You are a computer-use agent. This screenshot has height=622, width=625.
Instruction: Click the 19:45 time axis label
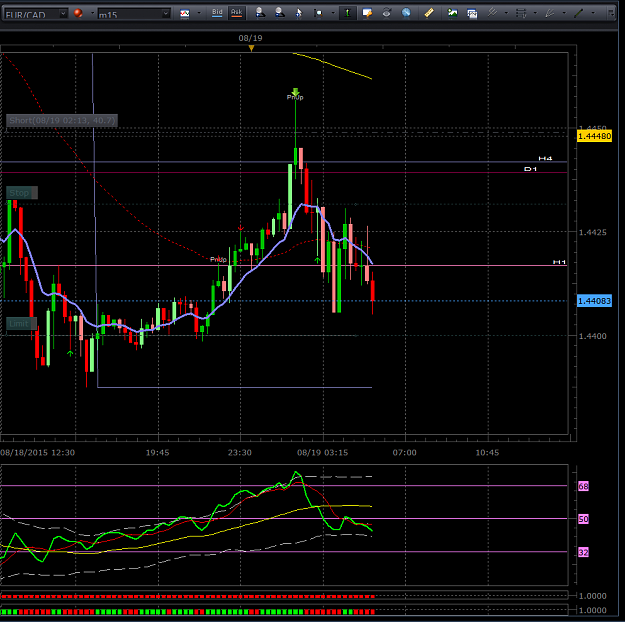(157, 453)
